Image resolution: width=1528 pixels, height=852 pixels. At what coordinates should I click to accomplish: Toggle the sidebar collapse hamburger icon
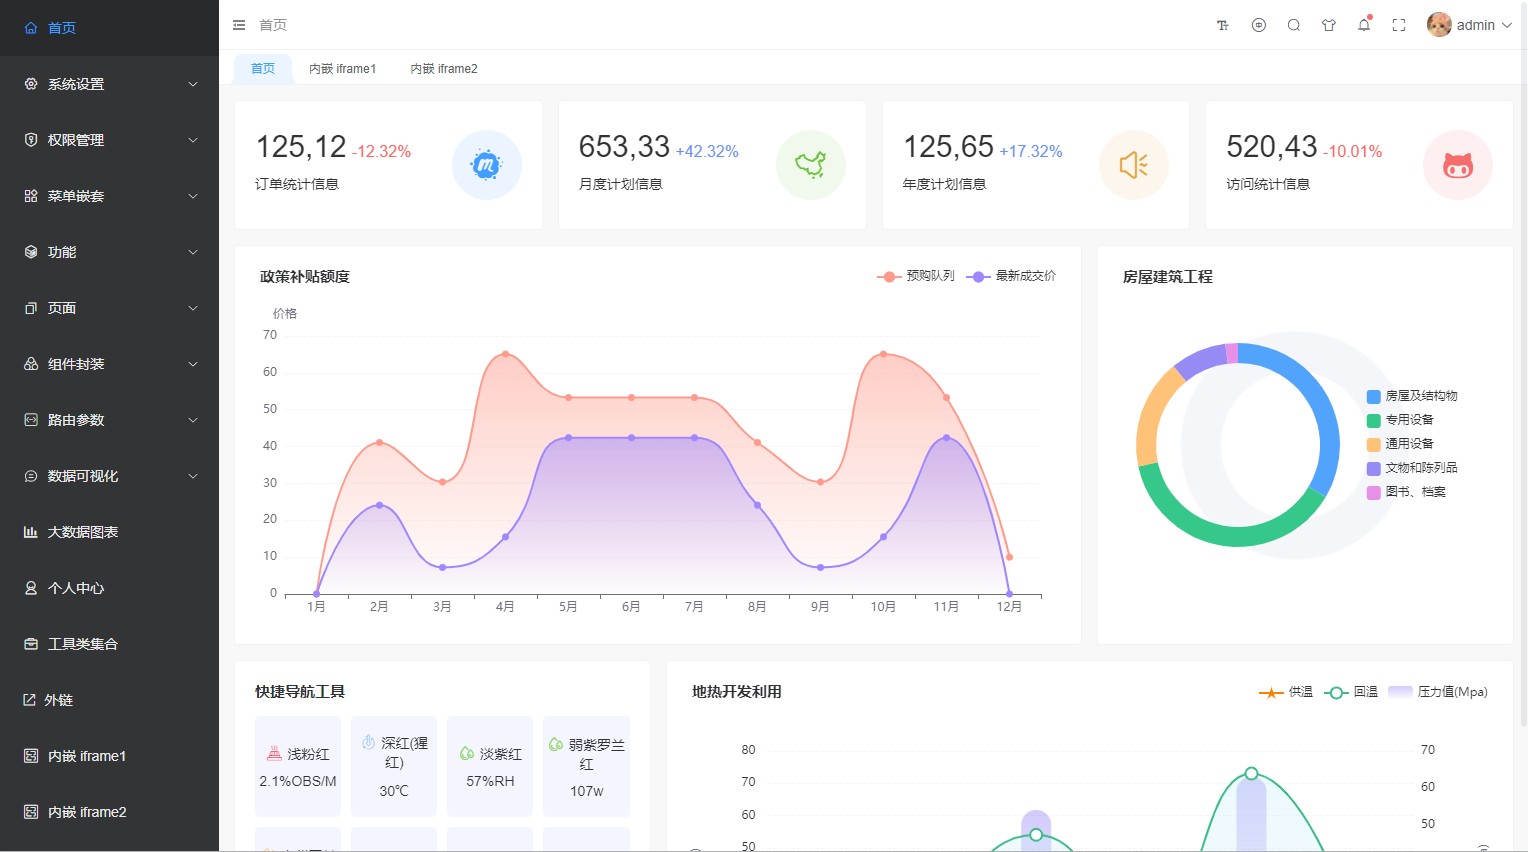(x=239, y=25)
